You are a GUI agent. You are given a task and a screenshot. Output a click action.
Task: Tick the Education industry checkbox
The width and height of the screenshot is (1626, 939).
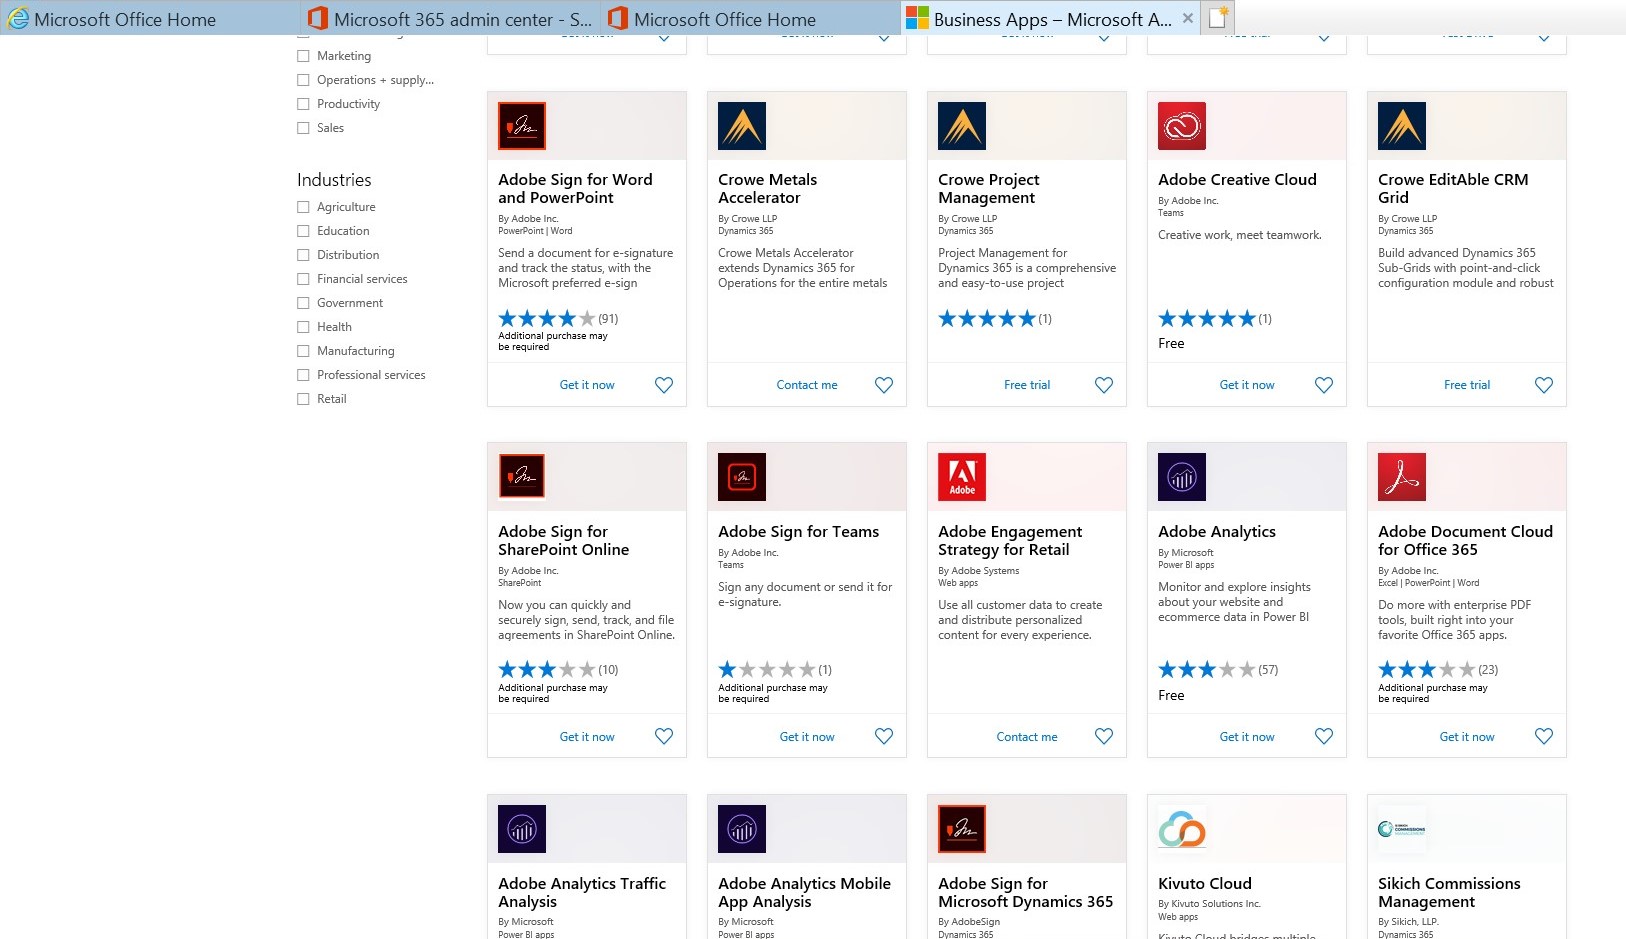(x=303, y=231)
